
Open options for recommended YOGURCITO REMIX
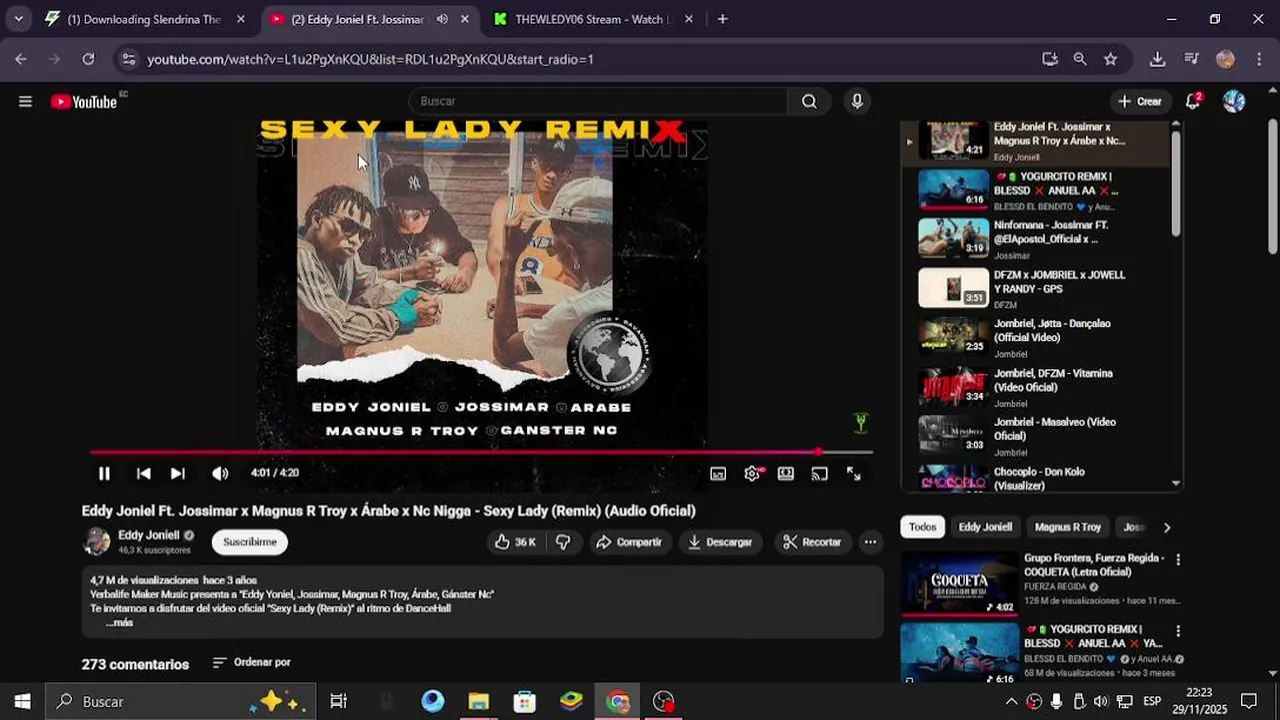[1178, 631]
